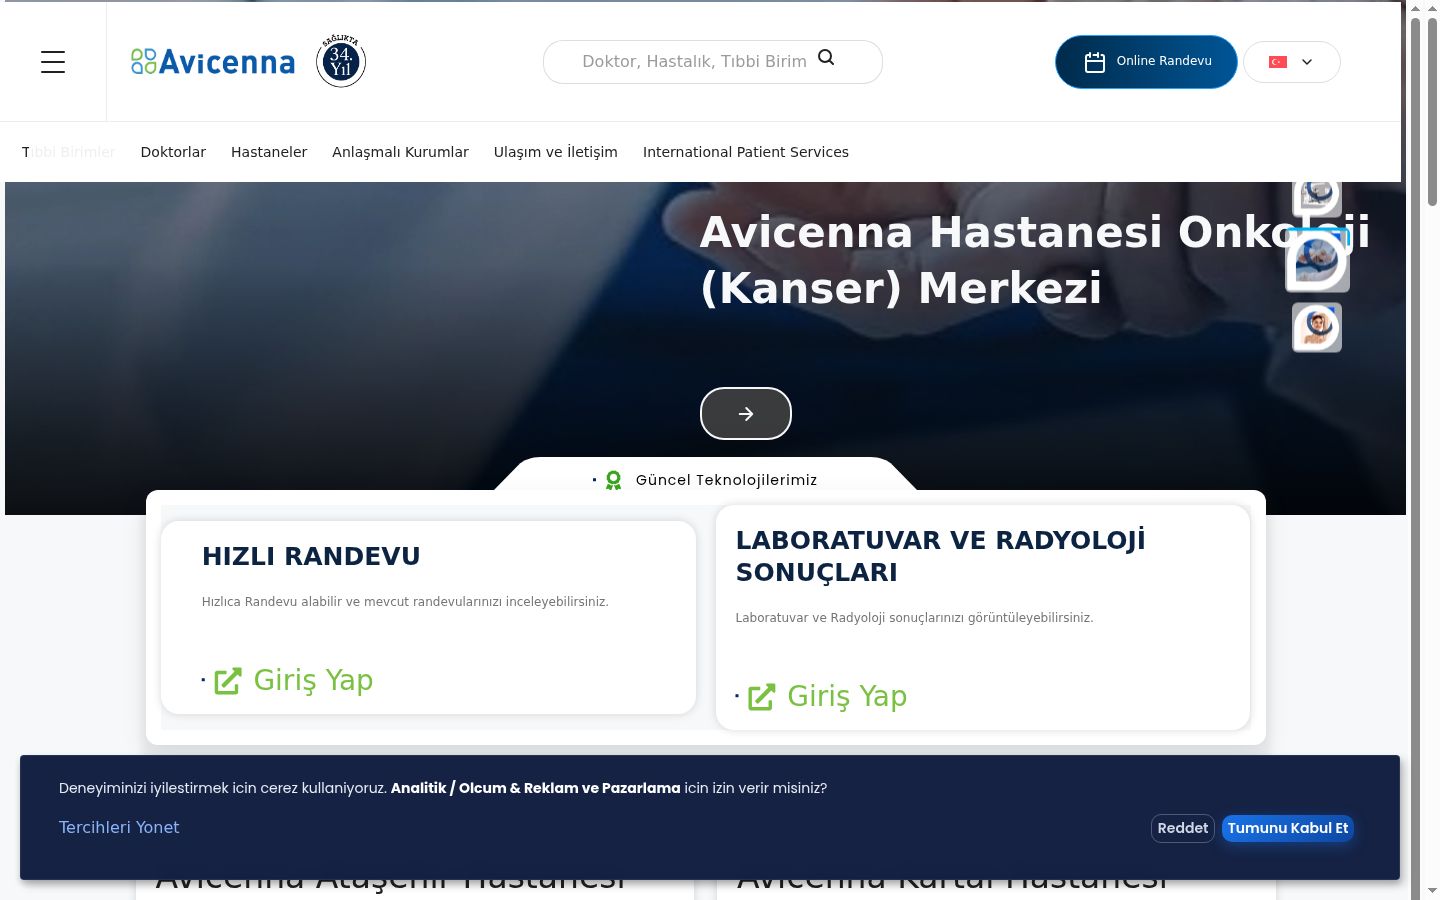Click Tumunu Kabul Et button

click(1288, 828)
